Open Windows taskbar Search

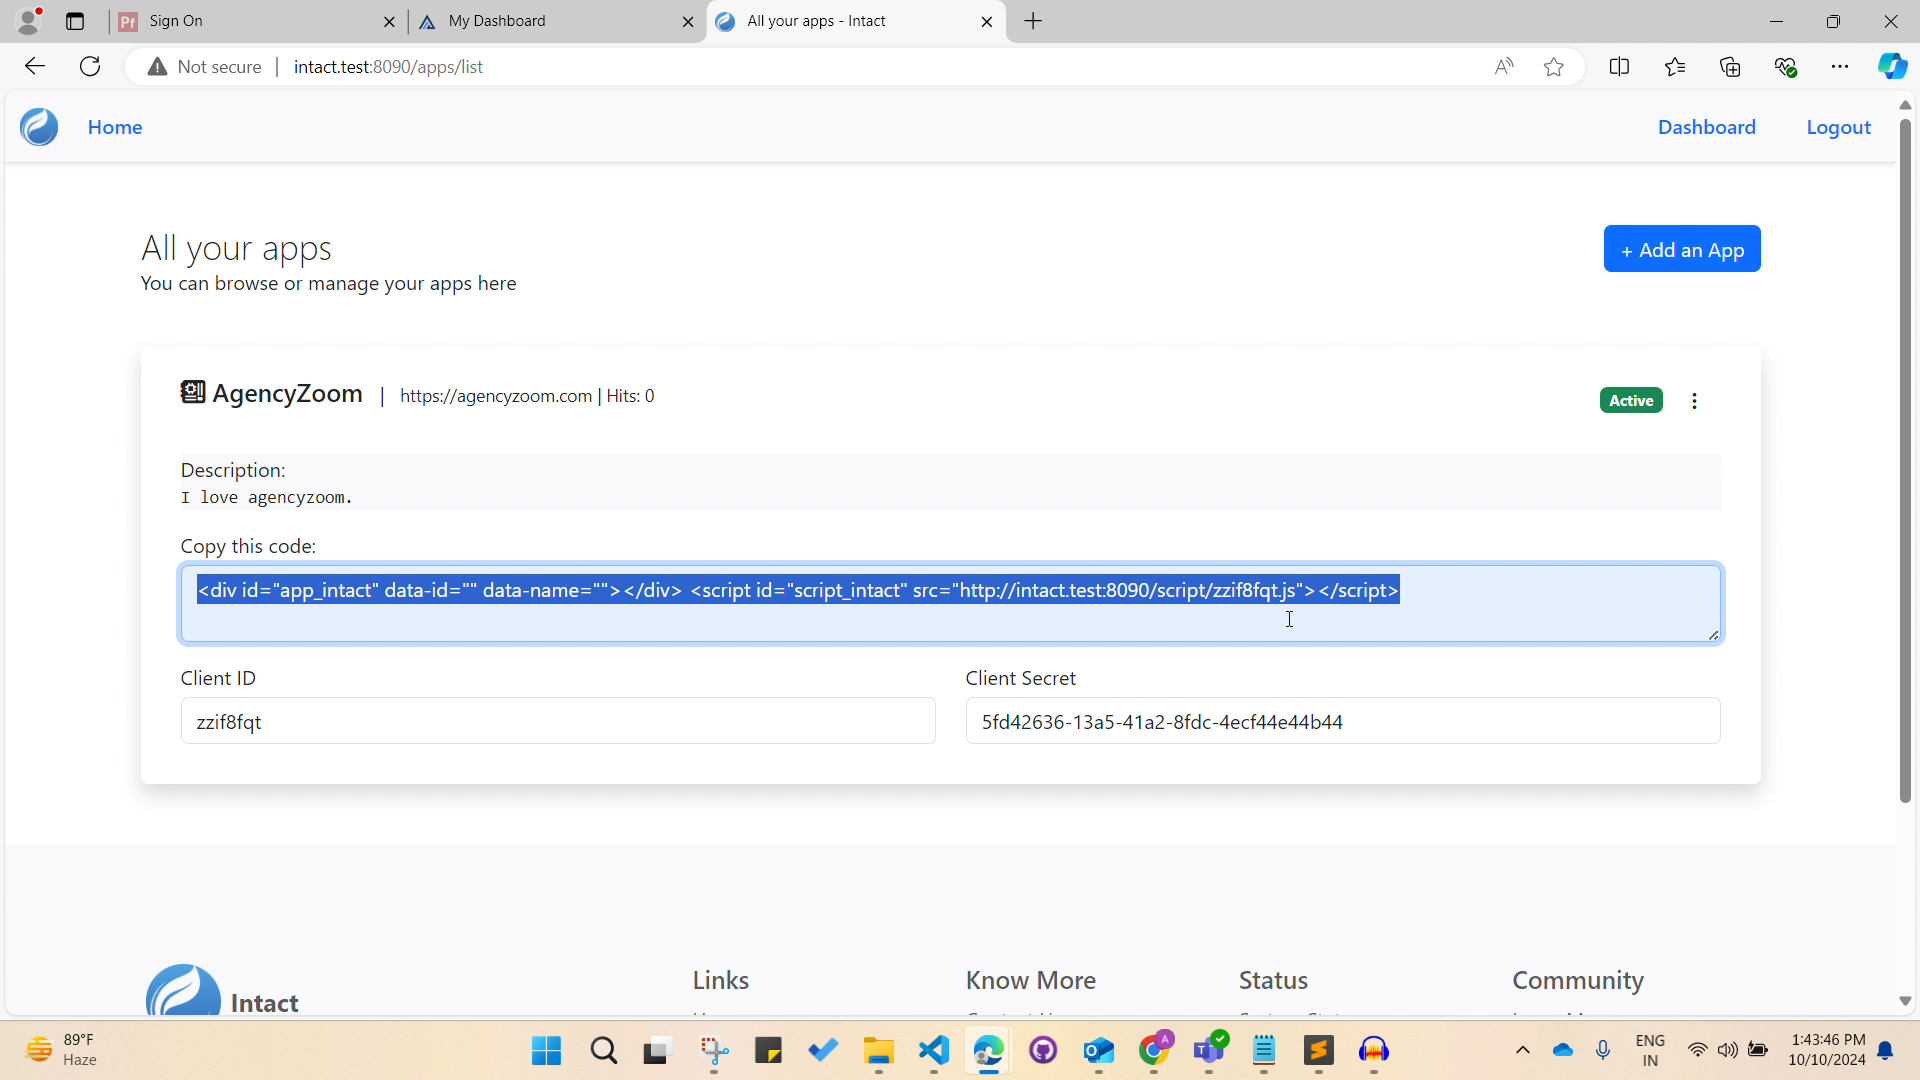[604, 1051]
